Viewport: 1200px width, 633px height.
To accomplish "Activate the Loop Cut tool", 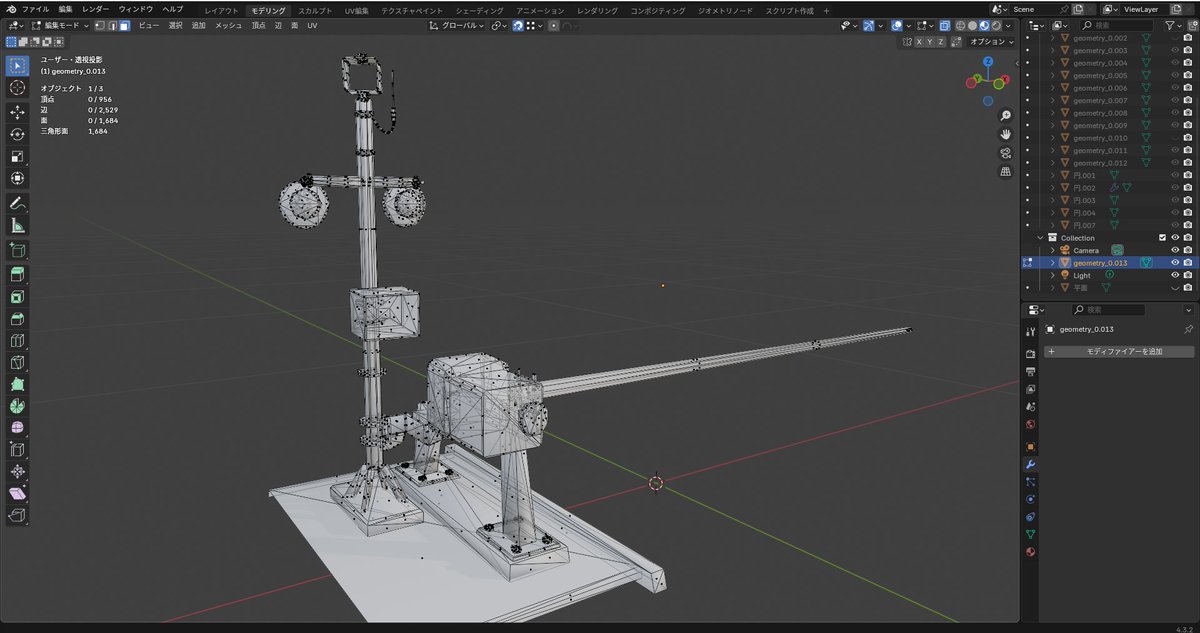I will click(x=17, y=341).
